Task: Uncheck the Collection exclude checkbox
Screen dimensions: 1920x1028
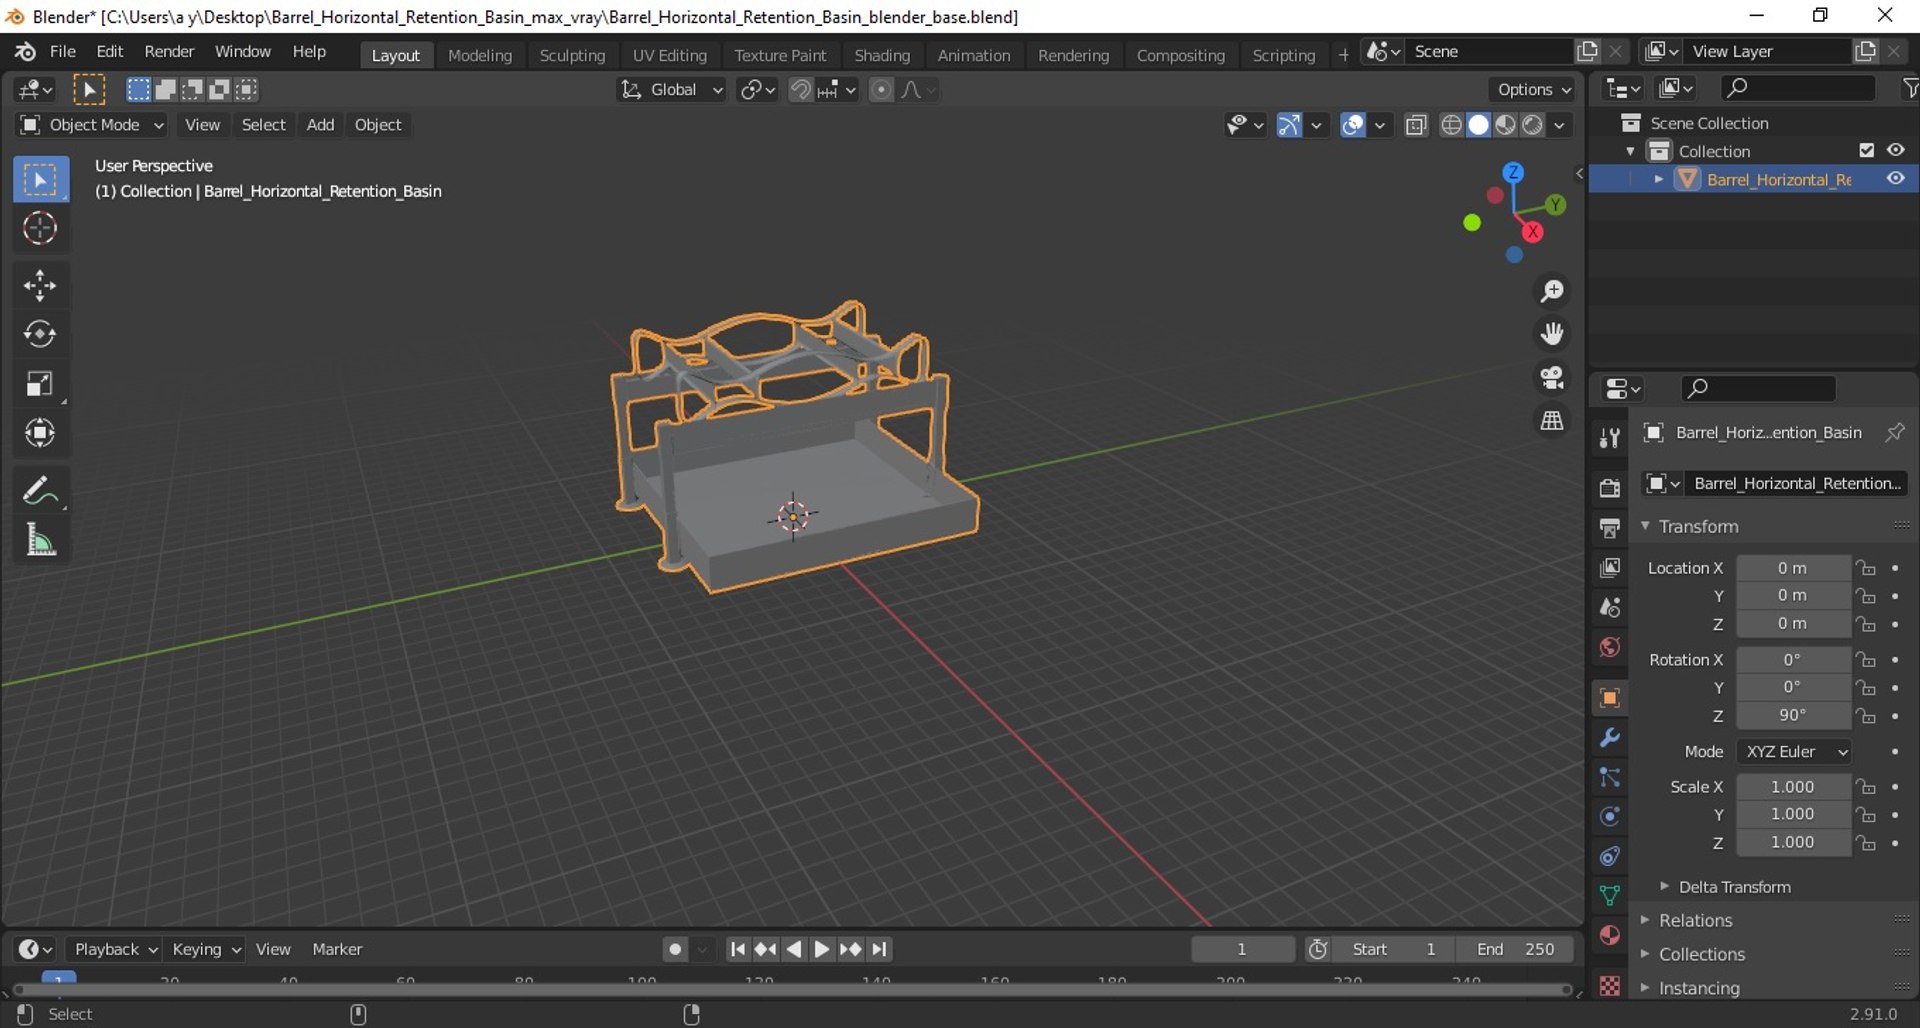Action: click(1866, 150)
